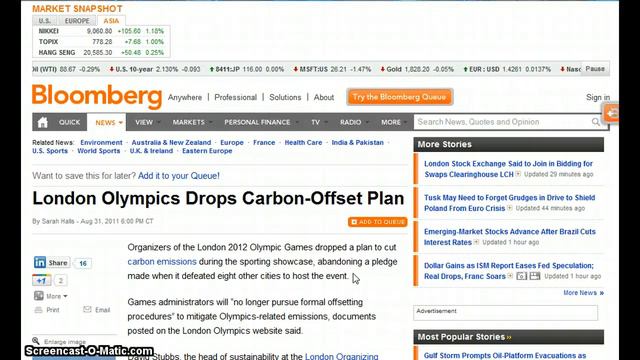This screenshot has height=360, width=640.
Task: Click the Bloomberg logo
Action: click(97, 96)
